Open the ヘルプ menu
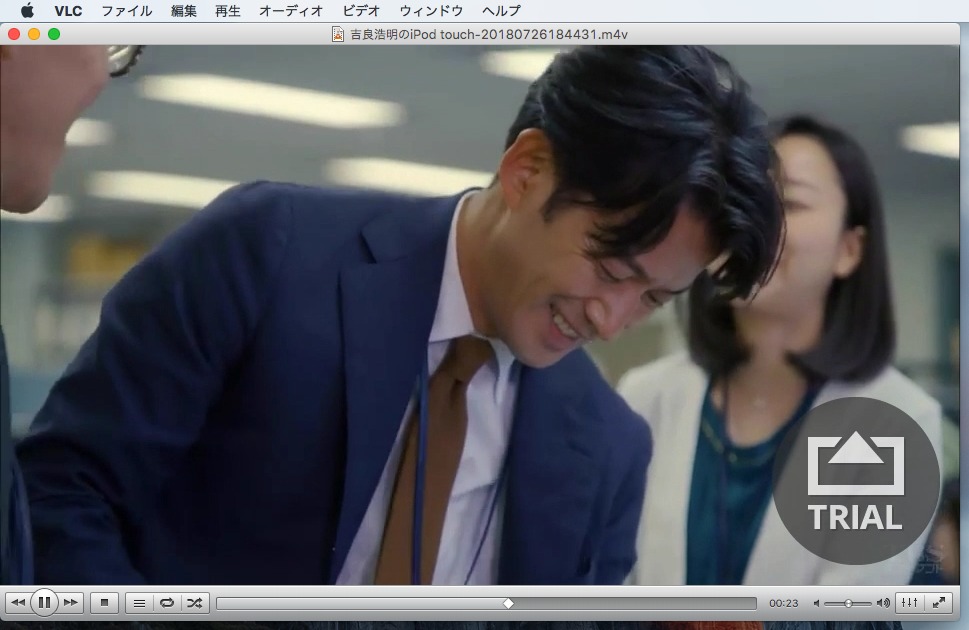The height and width of the screenshot is (630, 969). point(501,11)
